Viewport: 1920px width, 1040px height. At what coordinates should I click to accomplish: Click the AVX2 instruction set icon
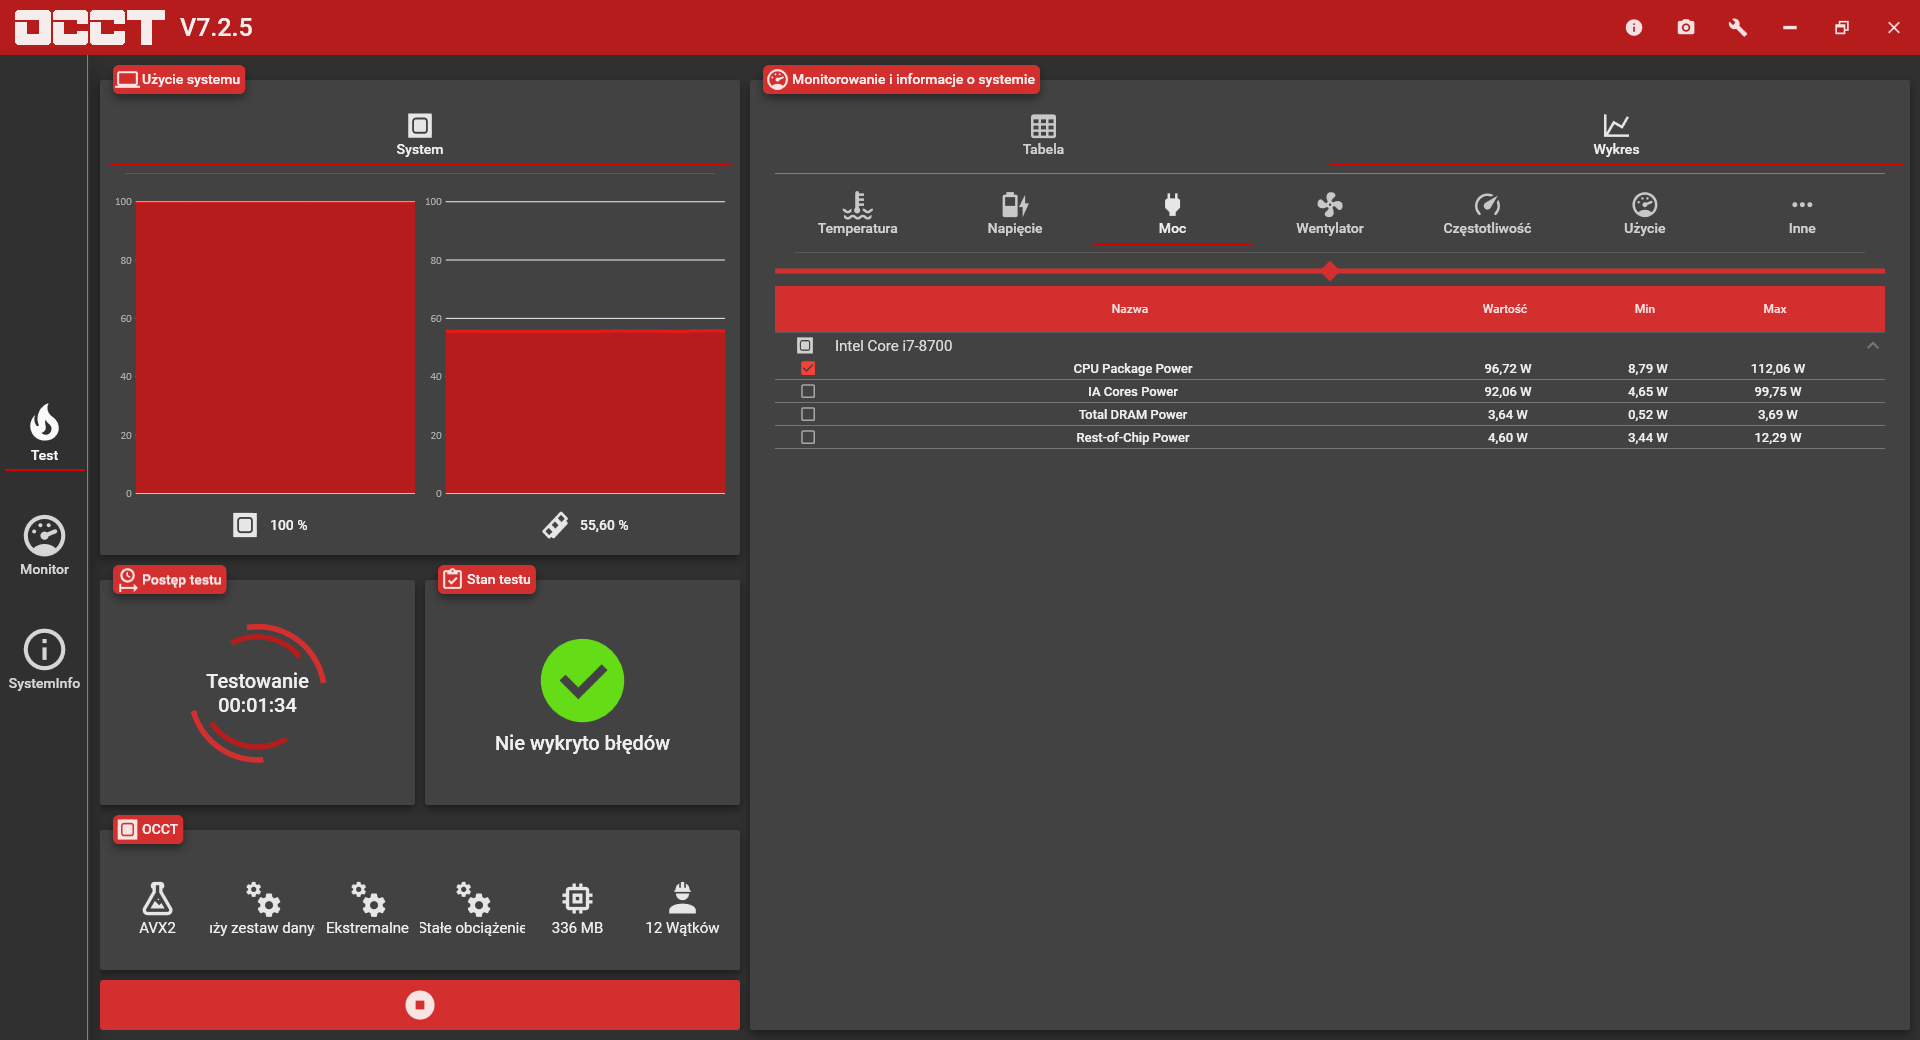tap(157, 898)
